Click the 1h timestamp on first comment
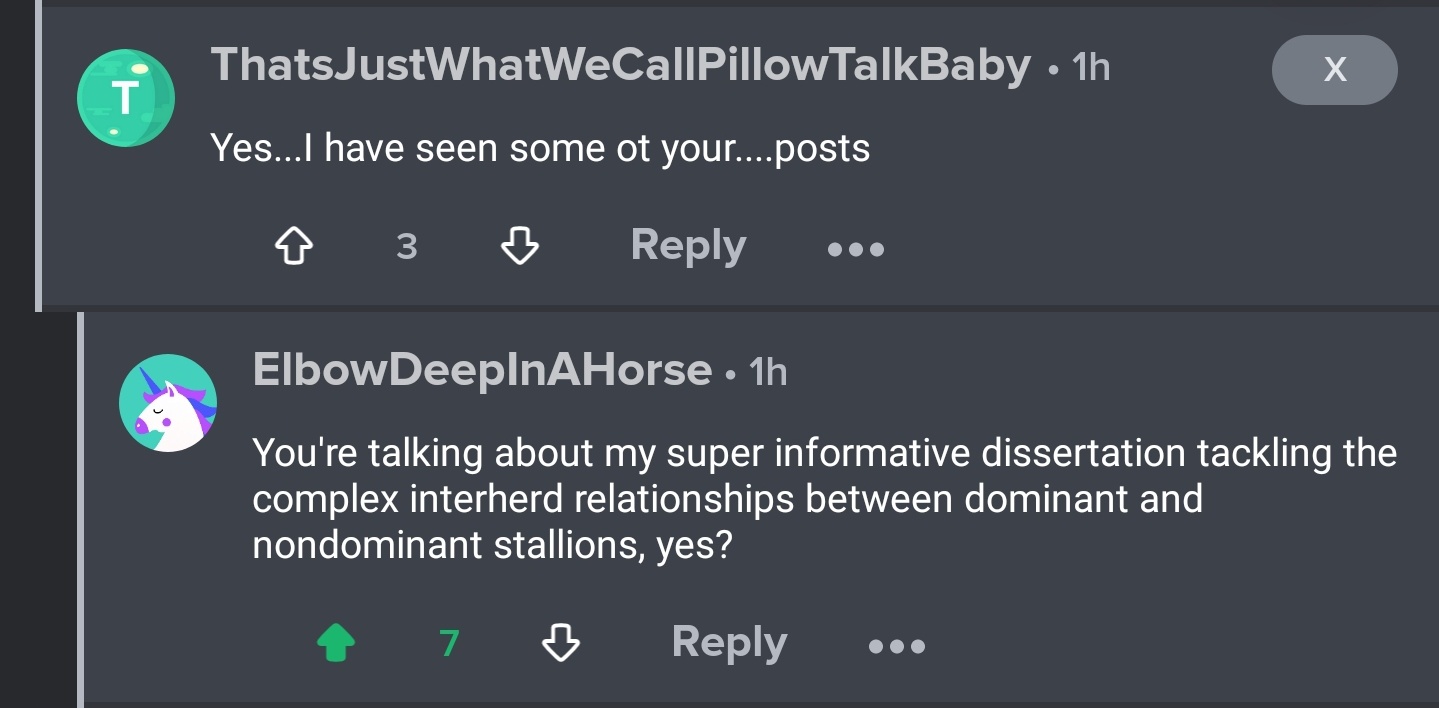Image resolution: width=1439 pixels, height=708 pixels. click(1090, 68)
